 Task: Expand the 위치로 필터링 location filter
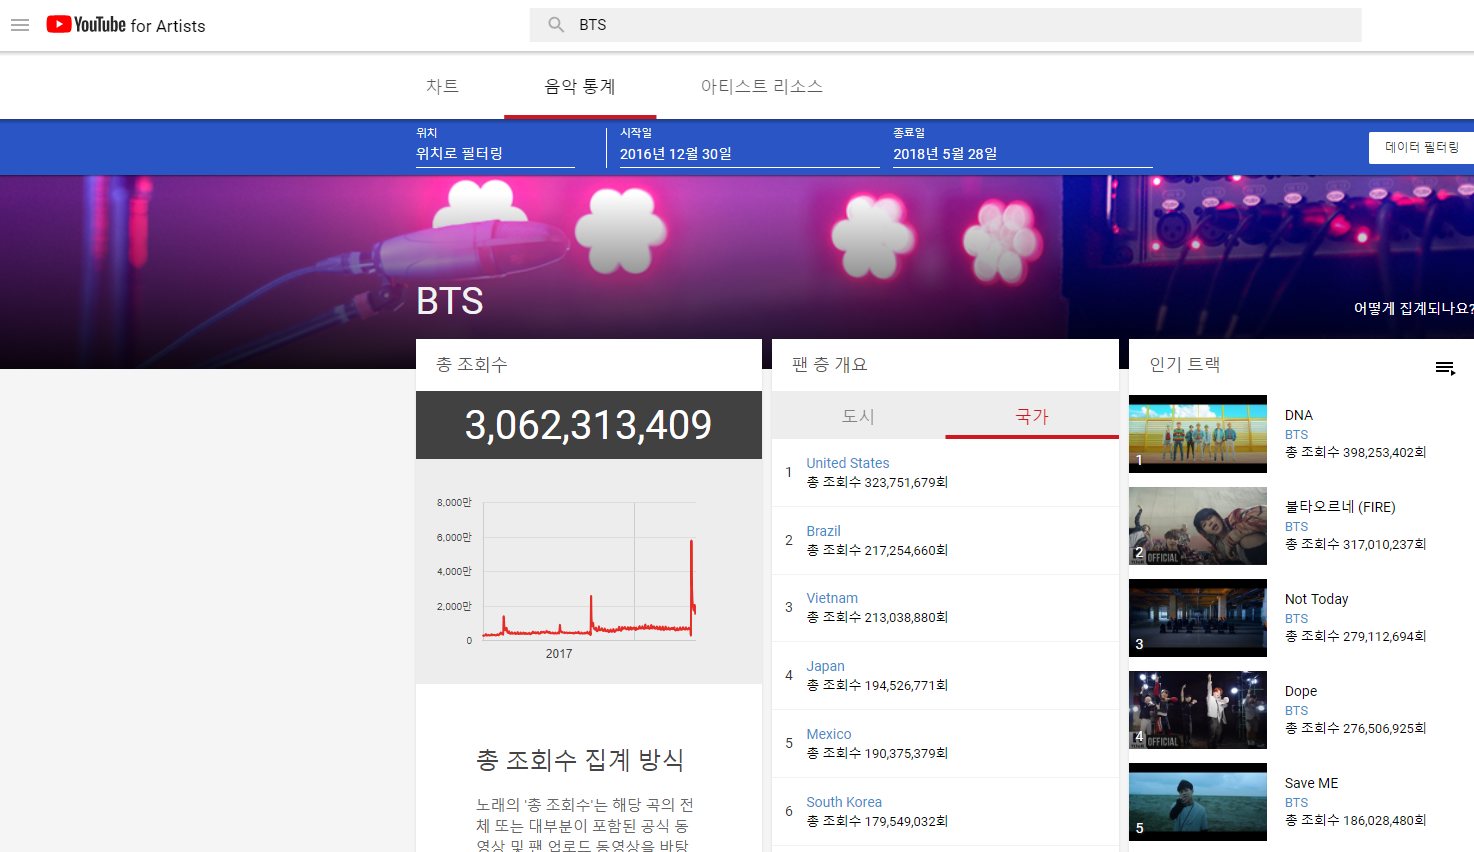(x=495, y=154)
